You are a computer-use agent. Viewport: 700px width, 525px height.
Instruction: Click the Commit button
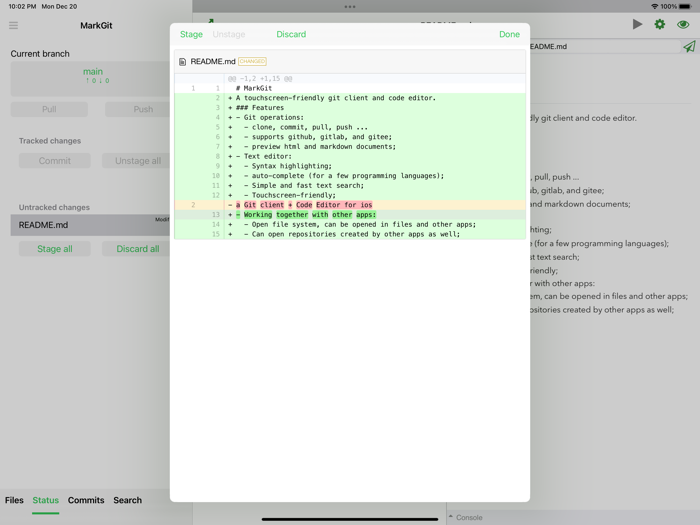point(54,161)
